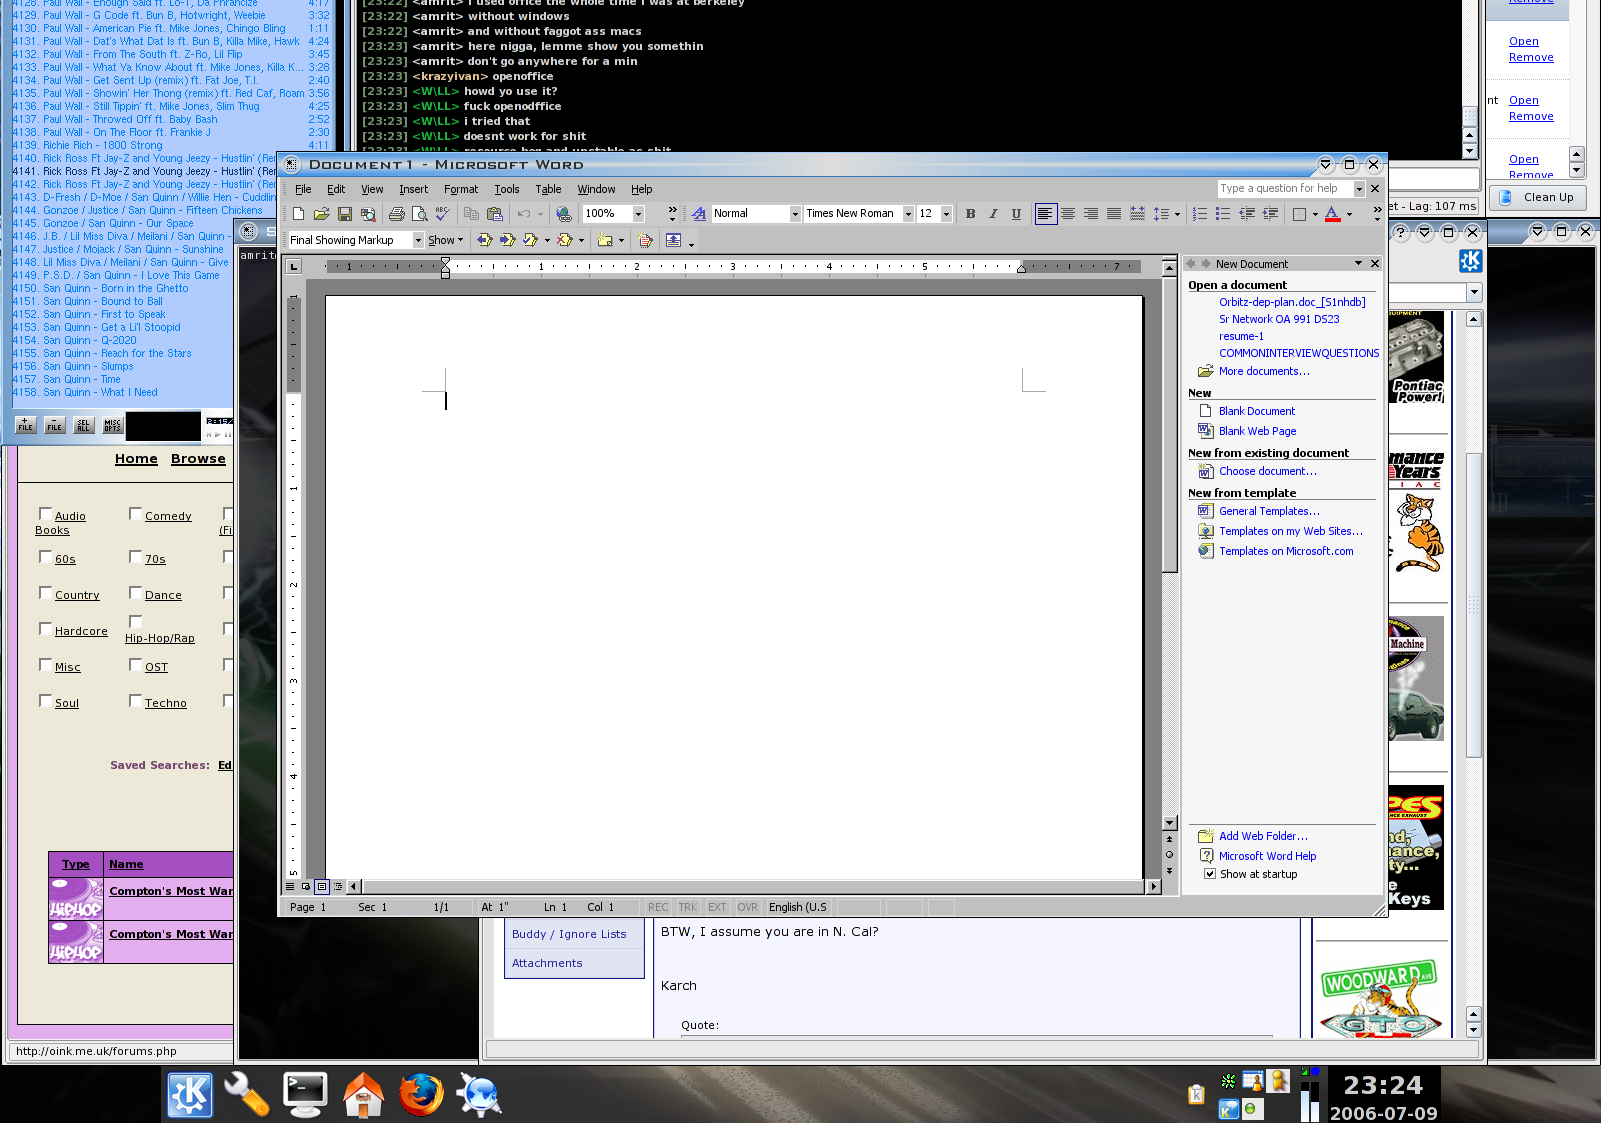Go to next change in Reviewing toolbar
Screen dimensions: 1601x1123
click(x=508, y=240)
